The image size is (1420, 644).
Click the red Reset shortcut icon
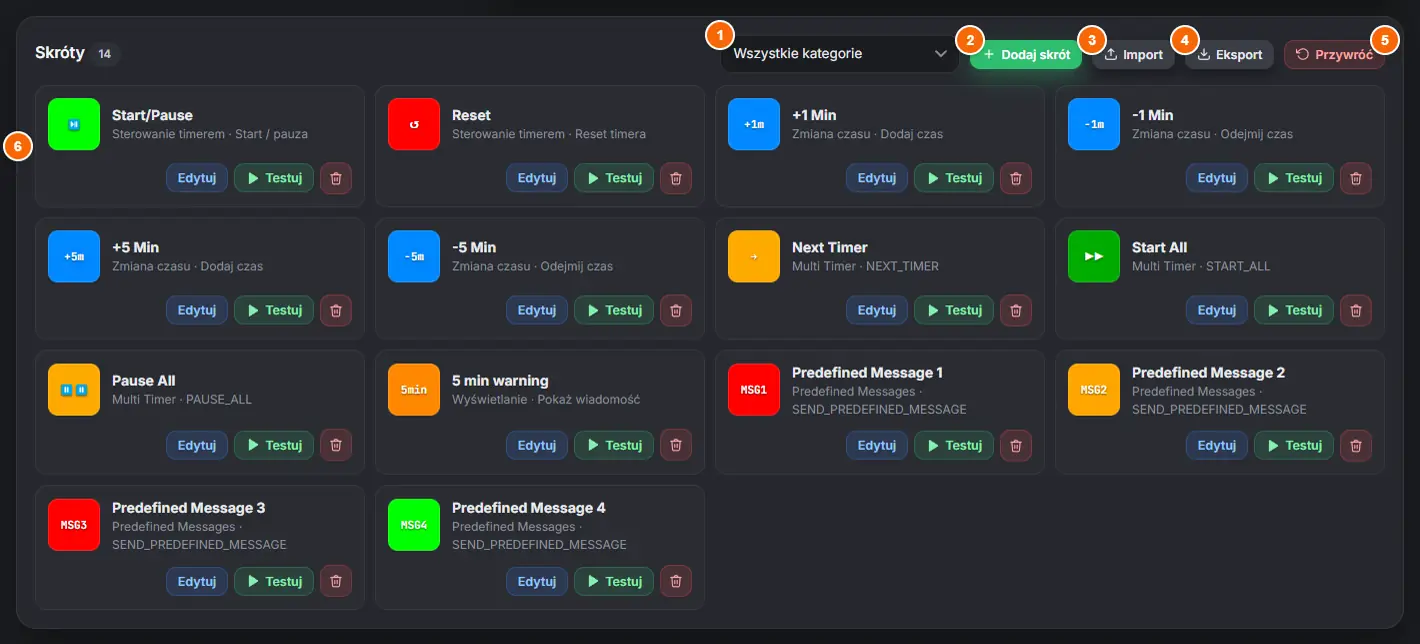coord(414,124)
